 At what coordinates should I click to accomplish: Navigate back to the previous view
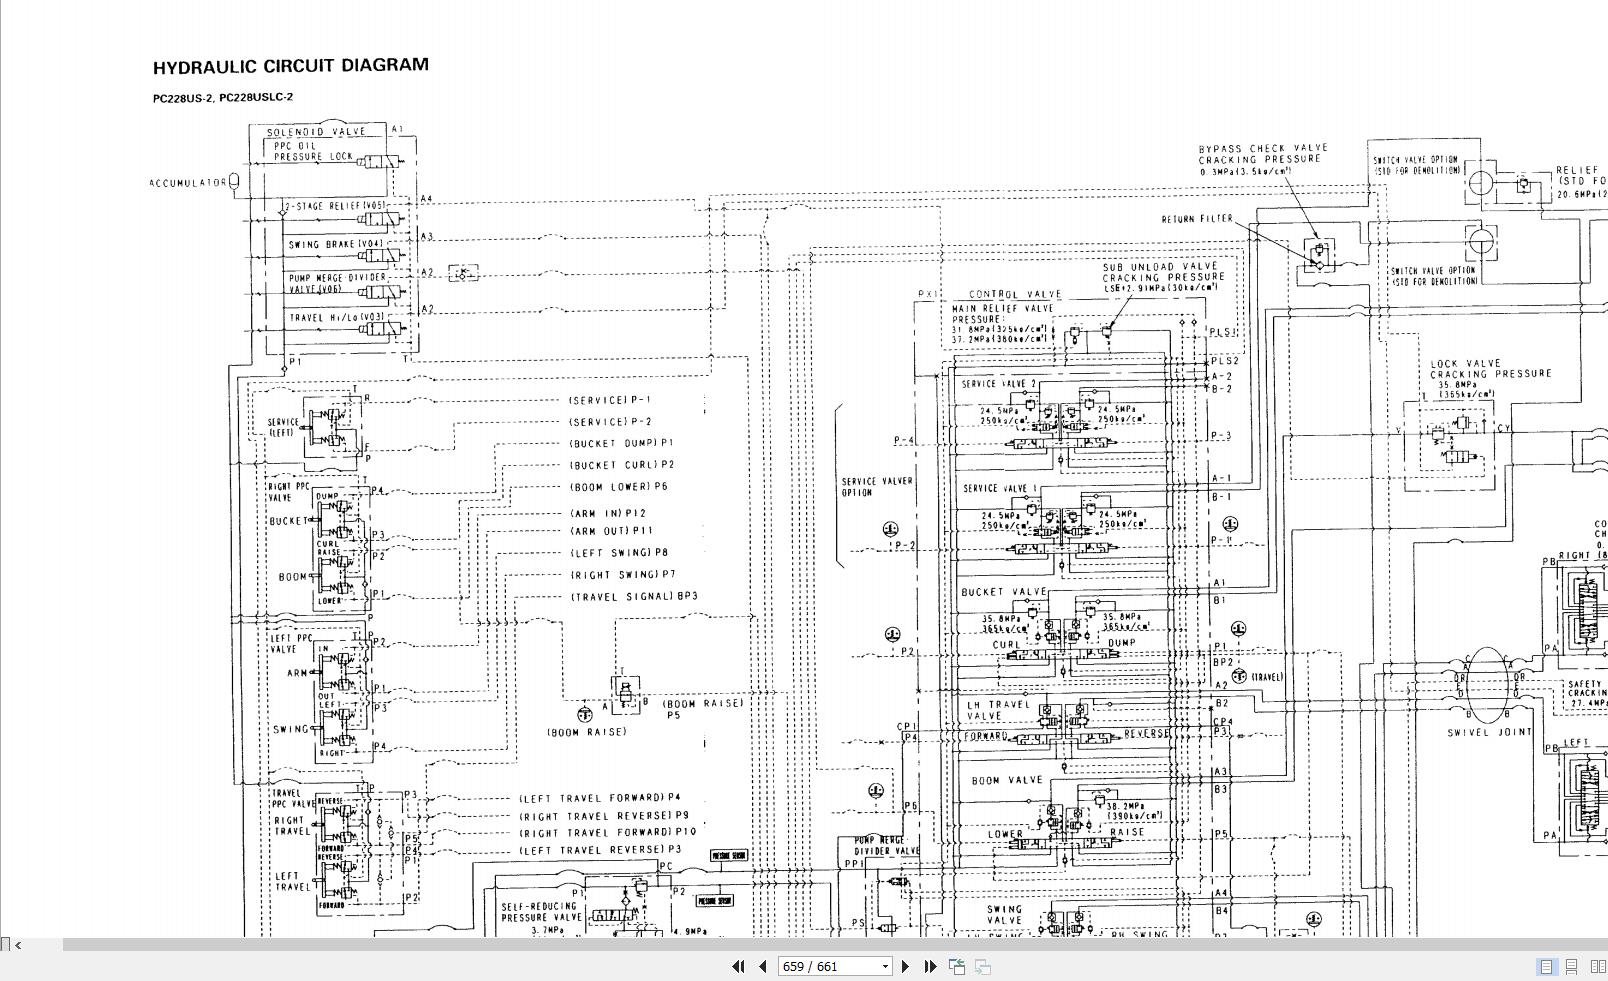point(956,966)
